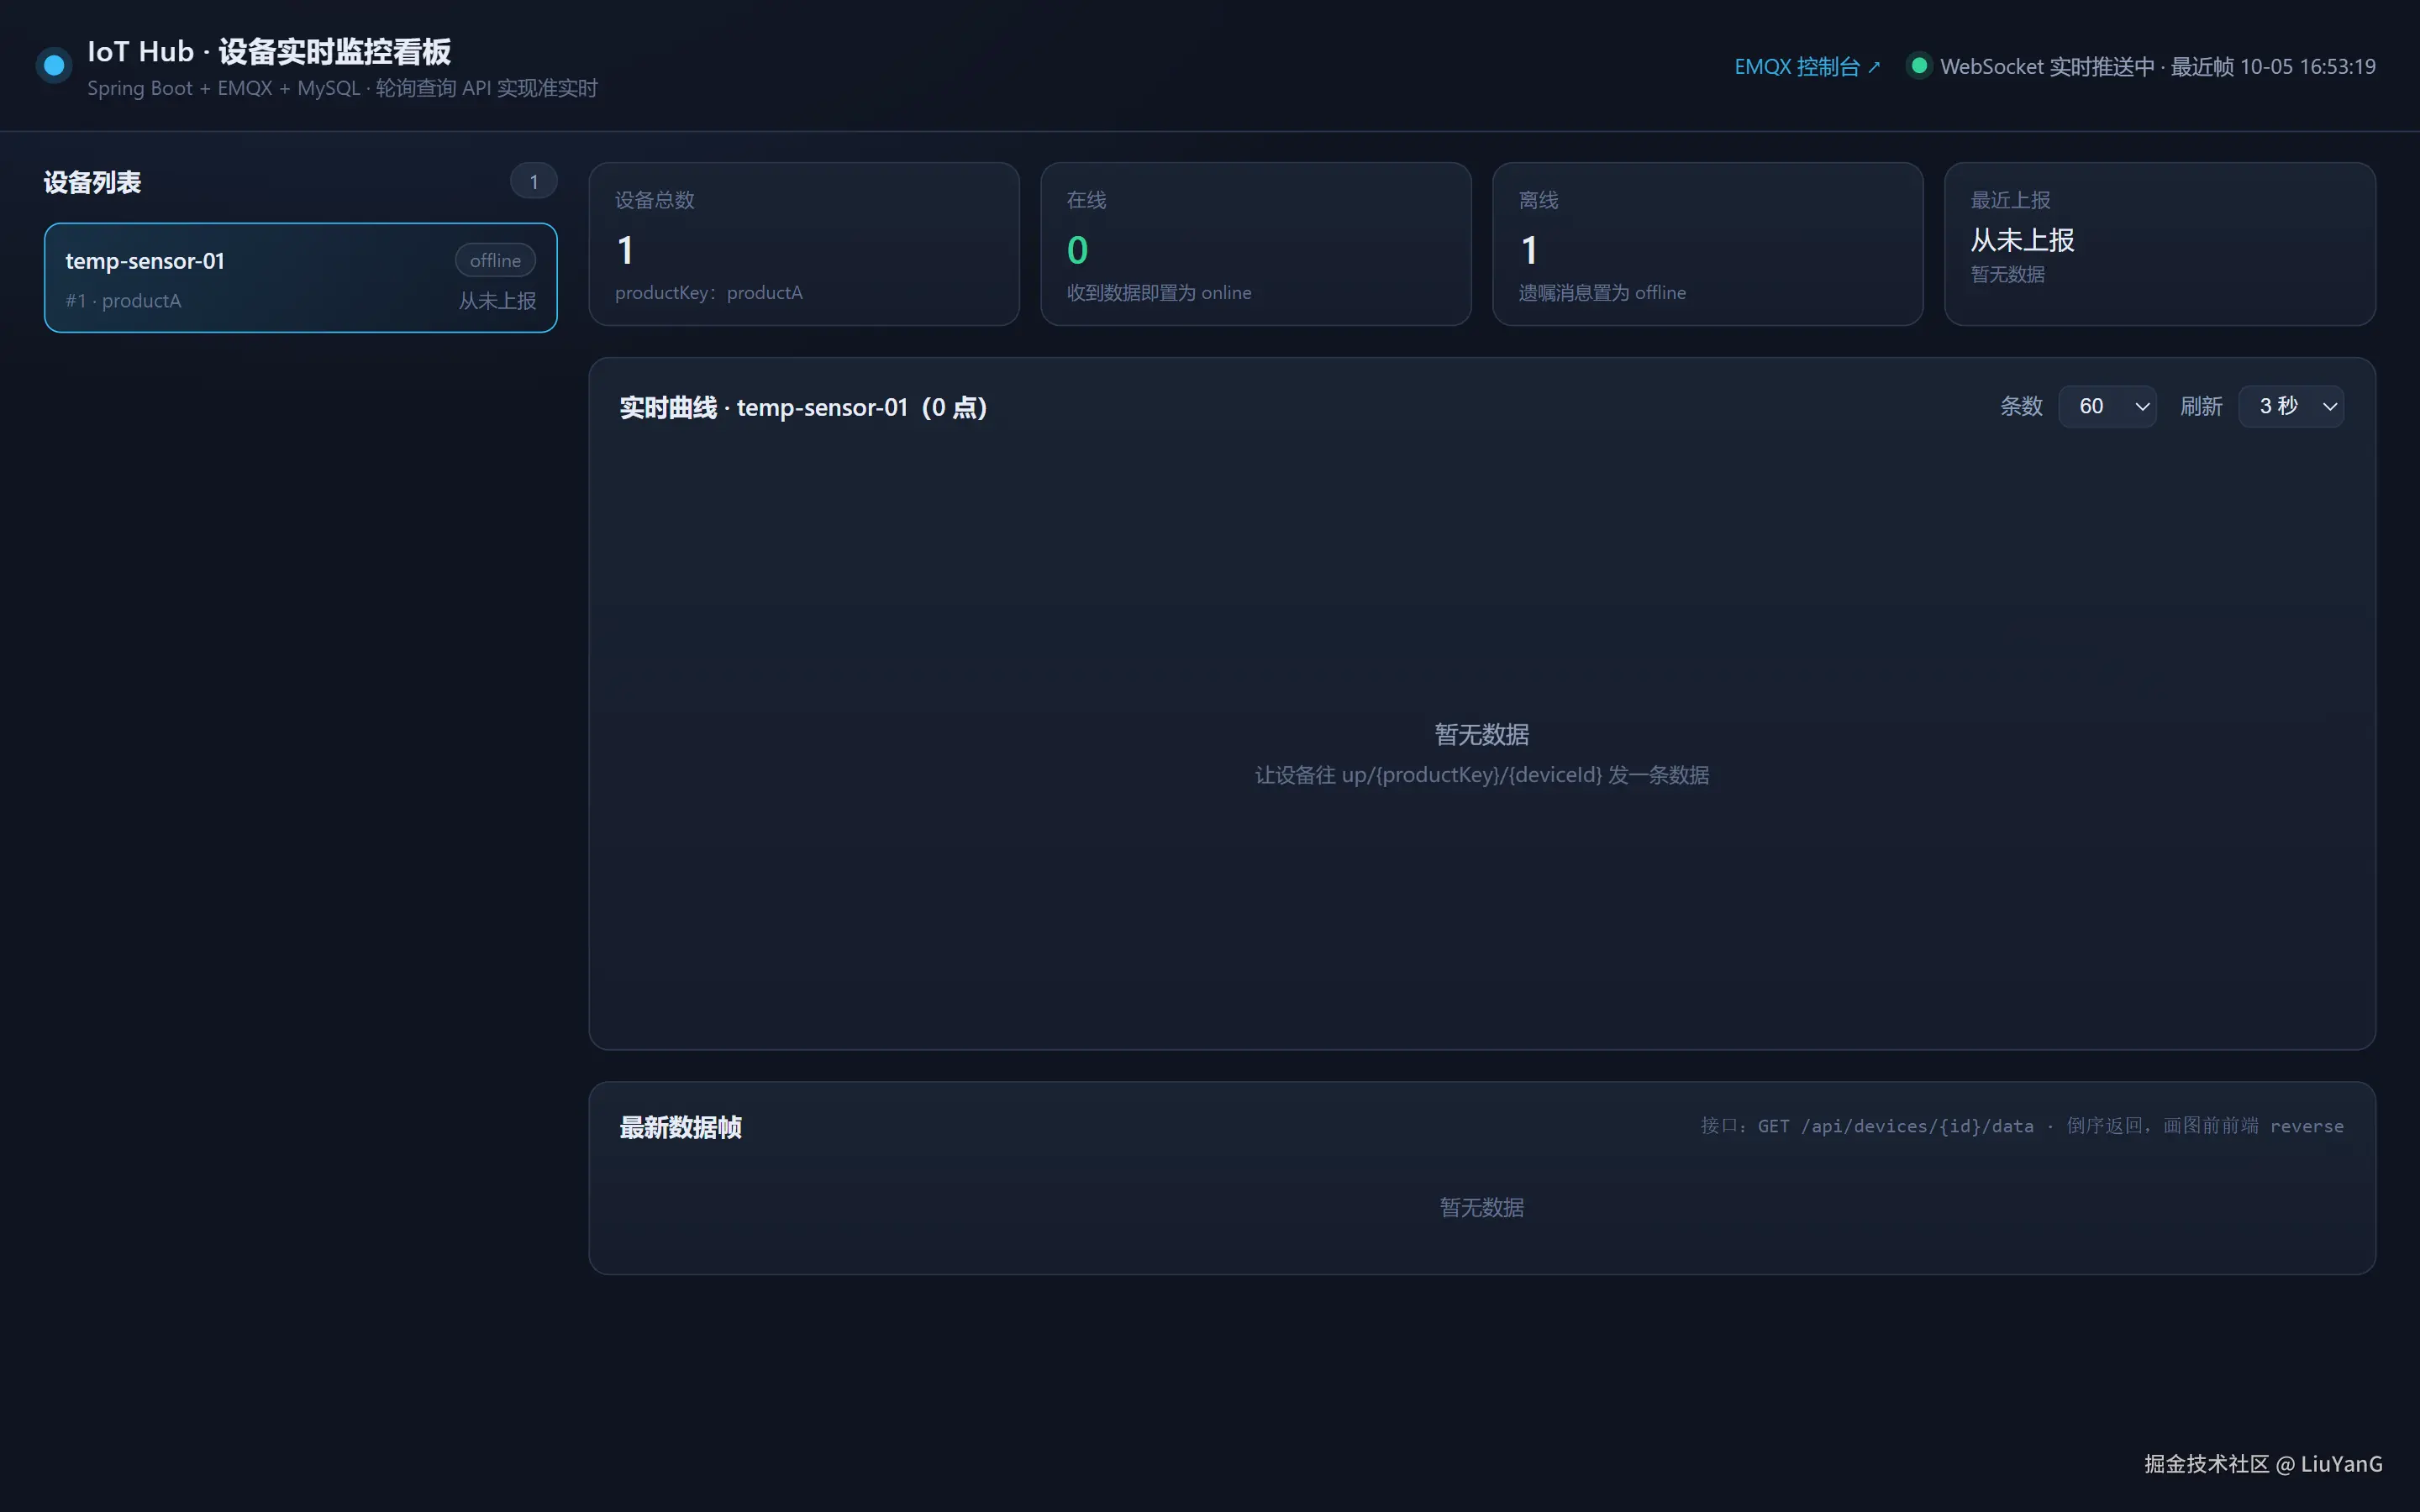Open the 条数 dropdown showing 60
The image size is (2420, 1512).
[2107, 406]
